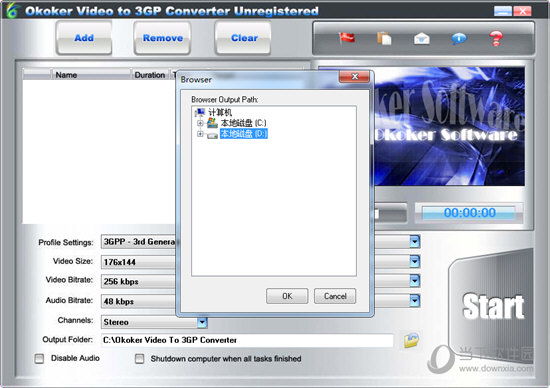Image resolution: width=550 pixels, height=388 pixels.
Task: Close the Browser dialog with X
Action: point(354,76)
